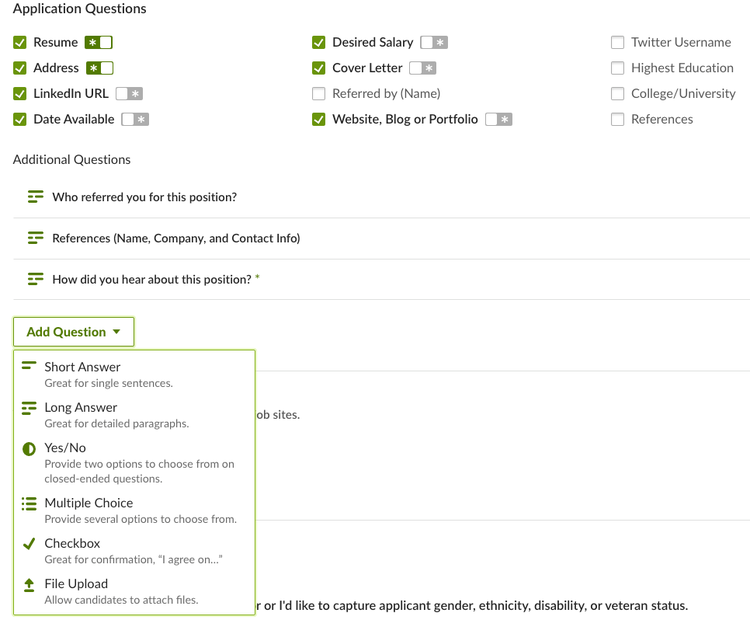Screen dimensions: 750x620
Task: Toggle Desired Salary required switch on
Action: 434,42
